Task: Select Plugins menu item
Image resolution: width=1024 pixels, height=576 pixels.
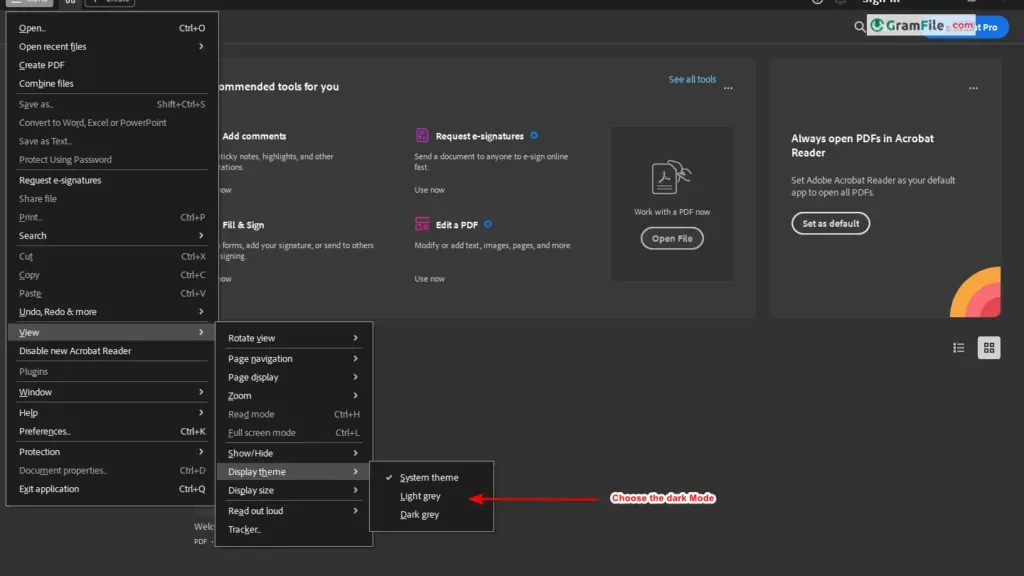Action: pos(111,372)
